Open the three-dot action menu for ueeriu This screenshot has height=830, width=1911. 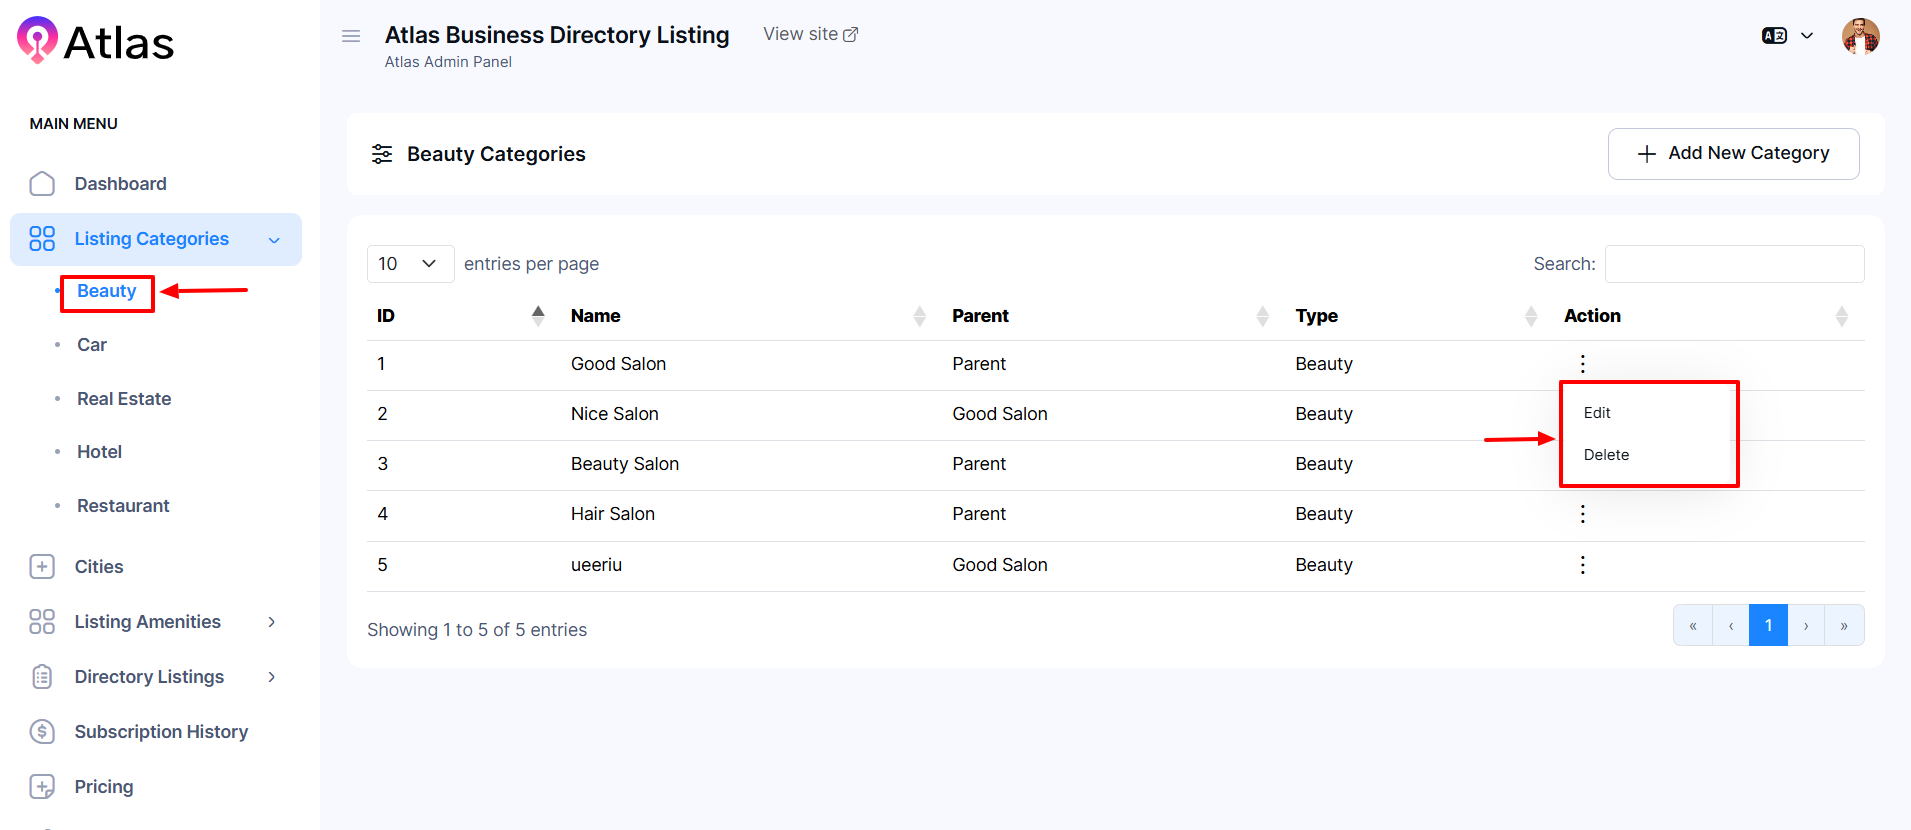coord(1582,565)
